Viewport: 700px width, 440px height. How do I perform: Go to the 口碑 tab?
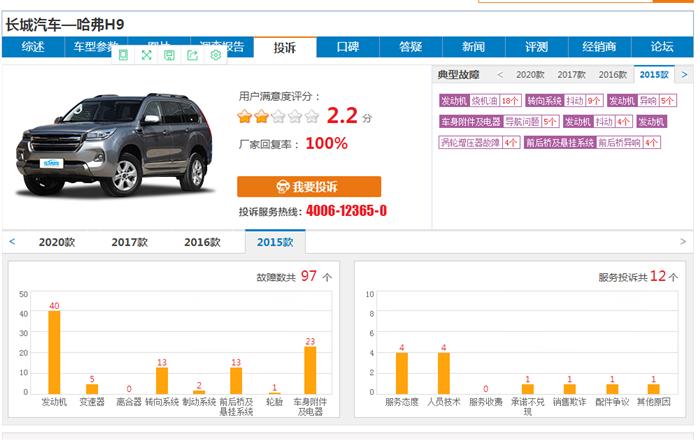(x=348, y=47)
